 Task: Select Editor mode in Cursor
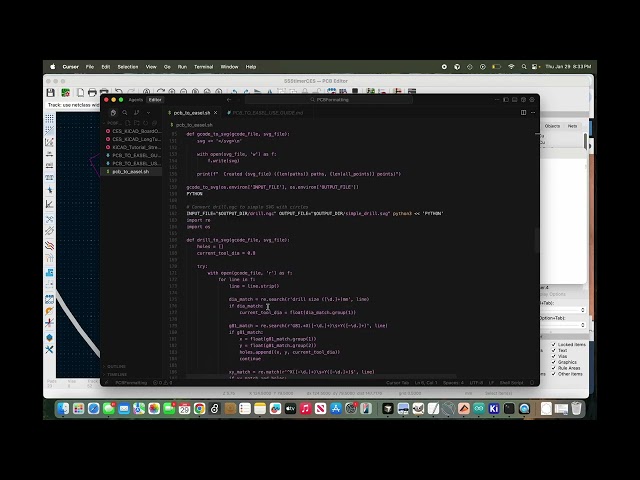tap(155, 100)
